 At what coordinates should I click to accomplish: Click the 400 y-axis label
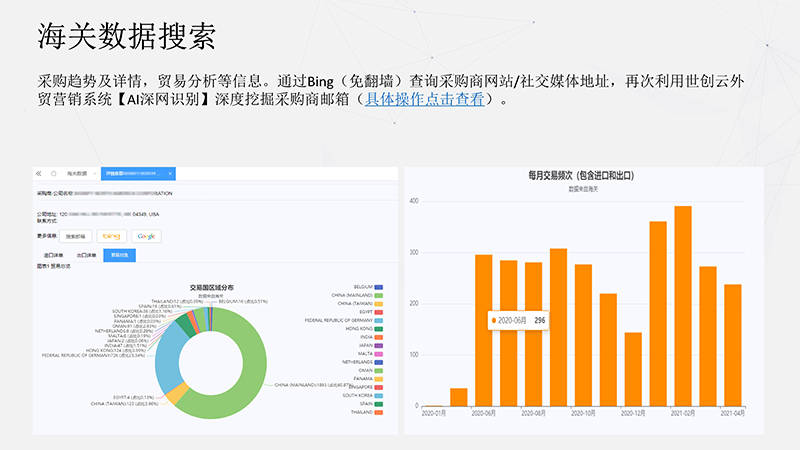(414, 201)
